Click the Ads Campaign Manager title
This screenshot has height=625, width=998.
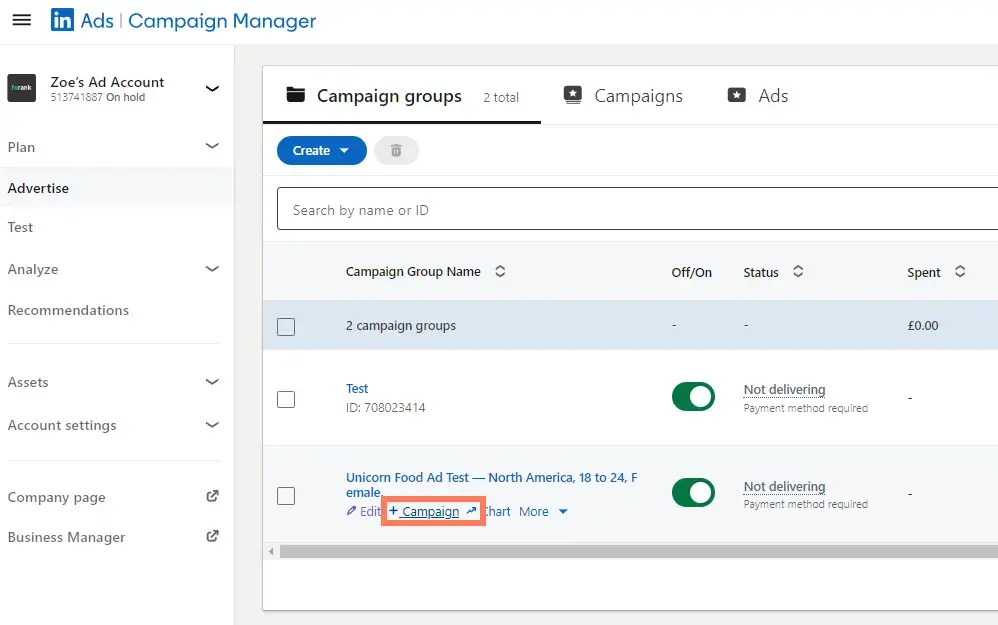click(198, 20)
